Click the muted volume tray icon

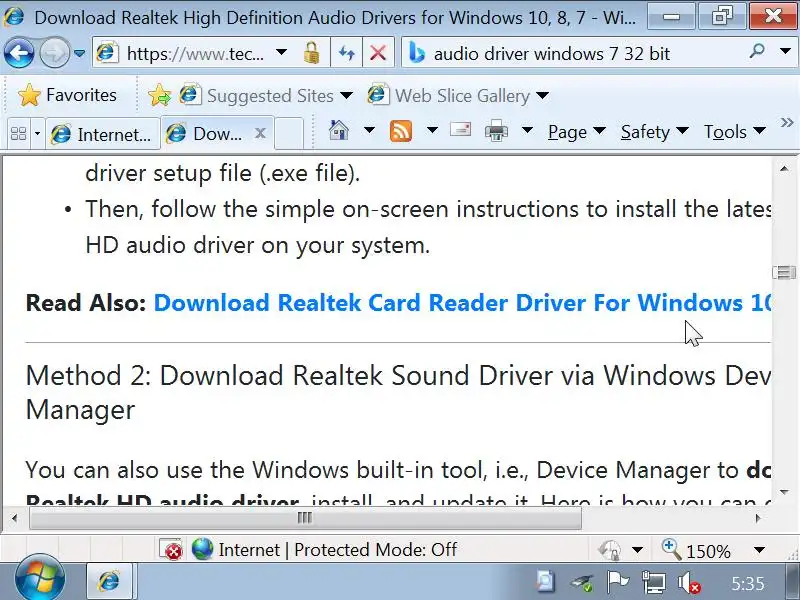click(689, 583)
